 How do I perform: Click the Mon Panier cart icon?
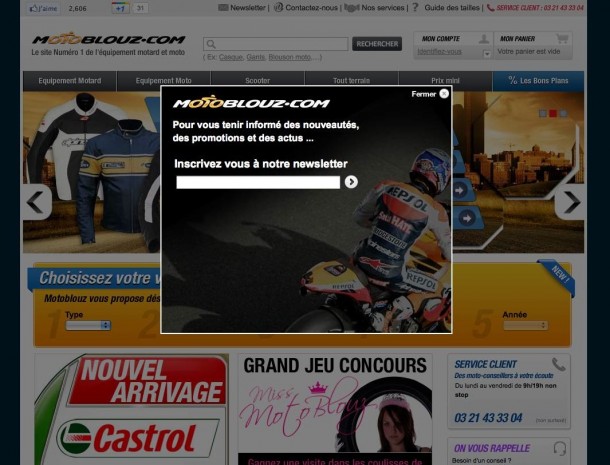click(x=562, y=39)
